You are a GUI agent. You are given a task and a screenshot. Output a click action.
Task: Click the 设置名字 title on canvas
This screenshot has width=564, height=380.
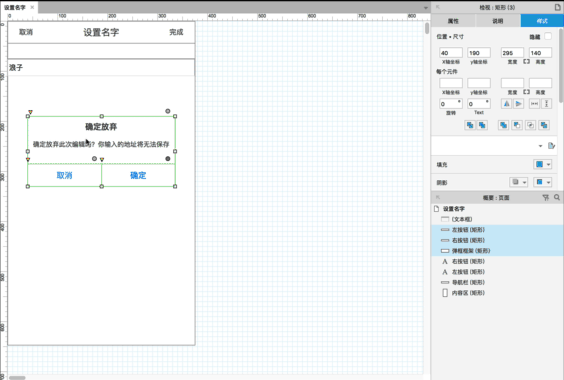(x=101, y=32)
